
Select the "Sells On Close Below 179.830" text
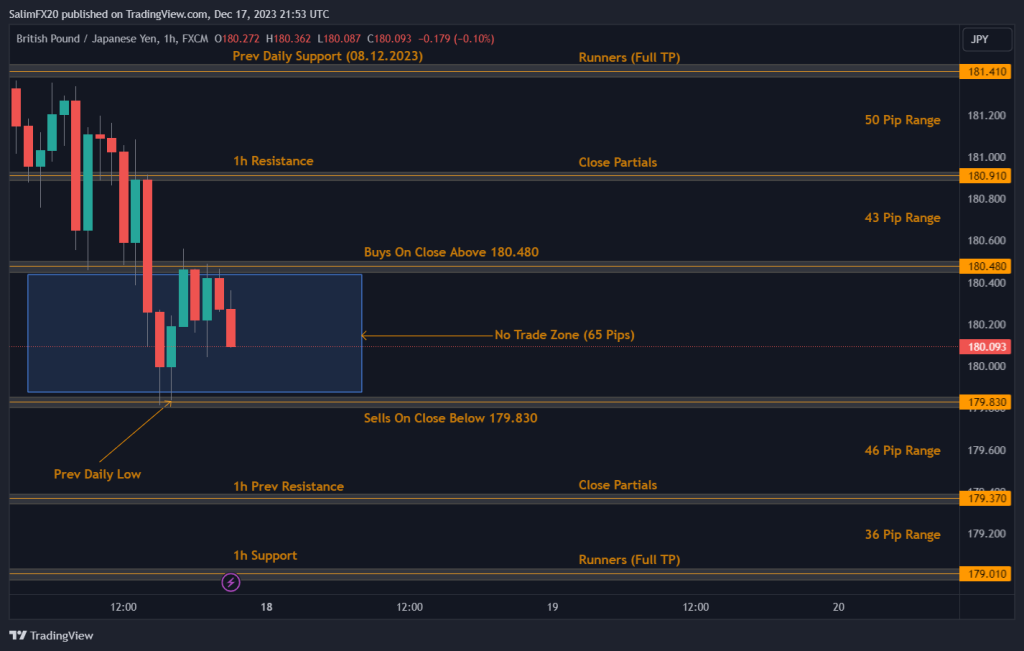(450, 418)
